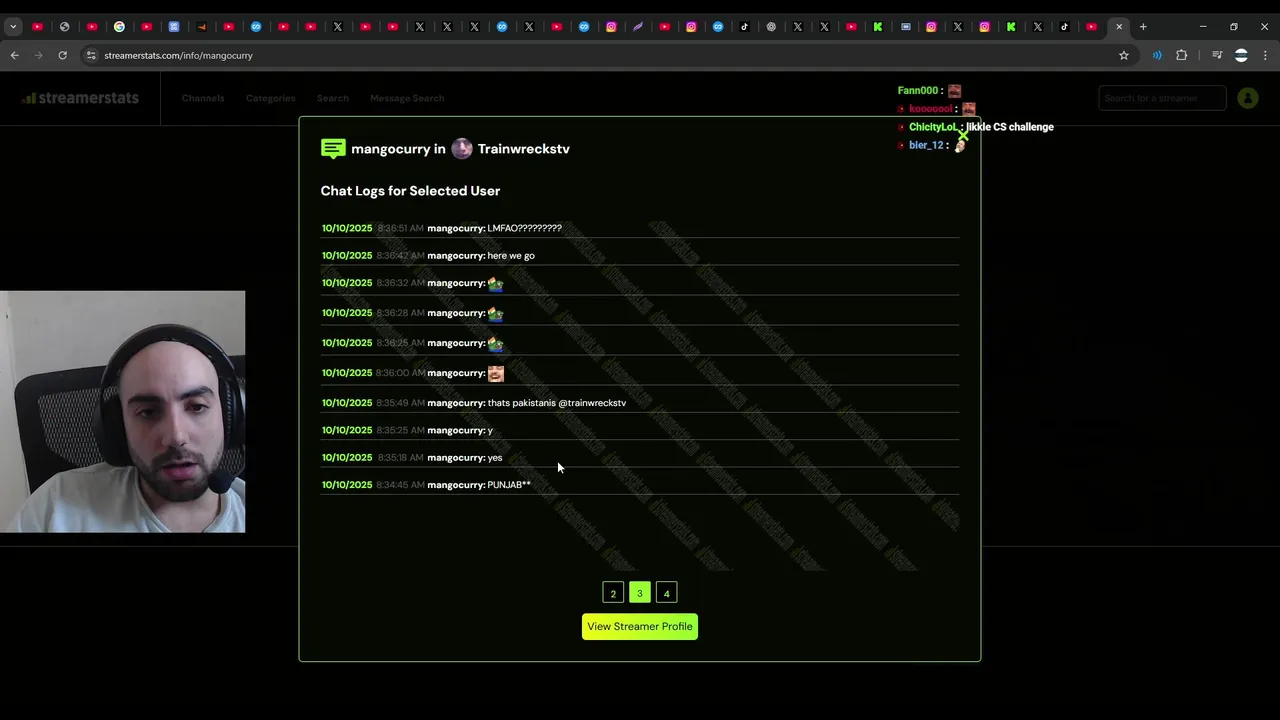Switch to the Google browser tab
Image resolution: width=1280 pixels, height=720 pixels.
tap(119, 27)
